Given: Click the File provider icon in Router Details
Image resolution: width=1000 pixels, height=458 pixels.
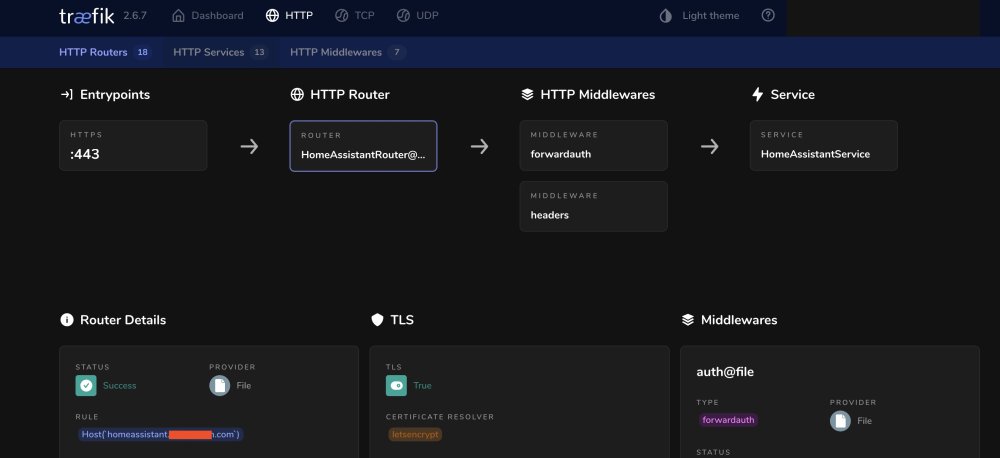Looking at the screenshot, I should (219, 385).
